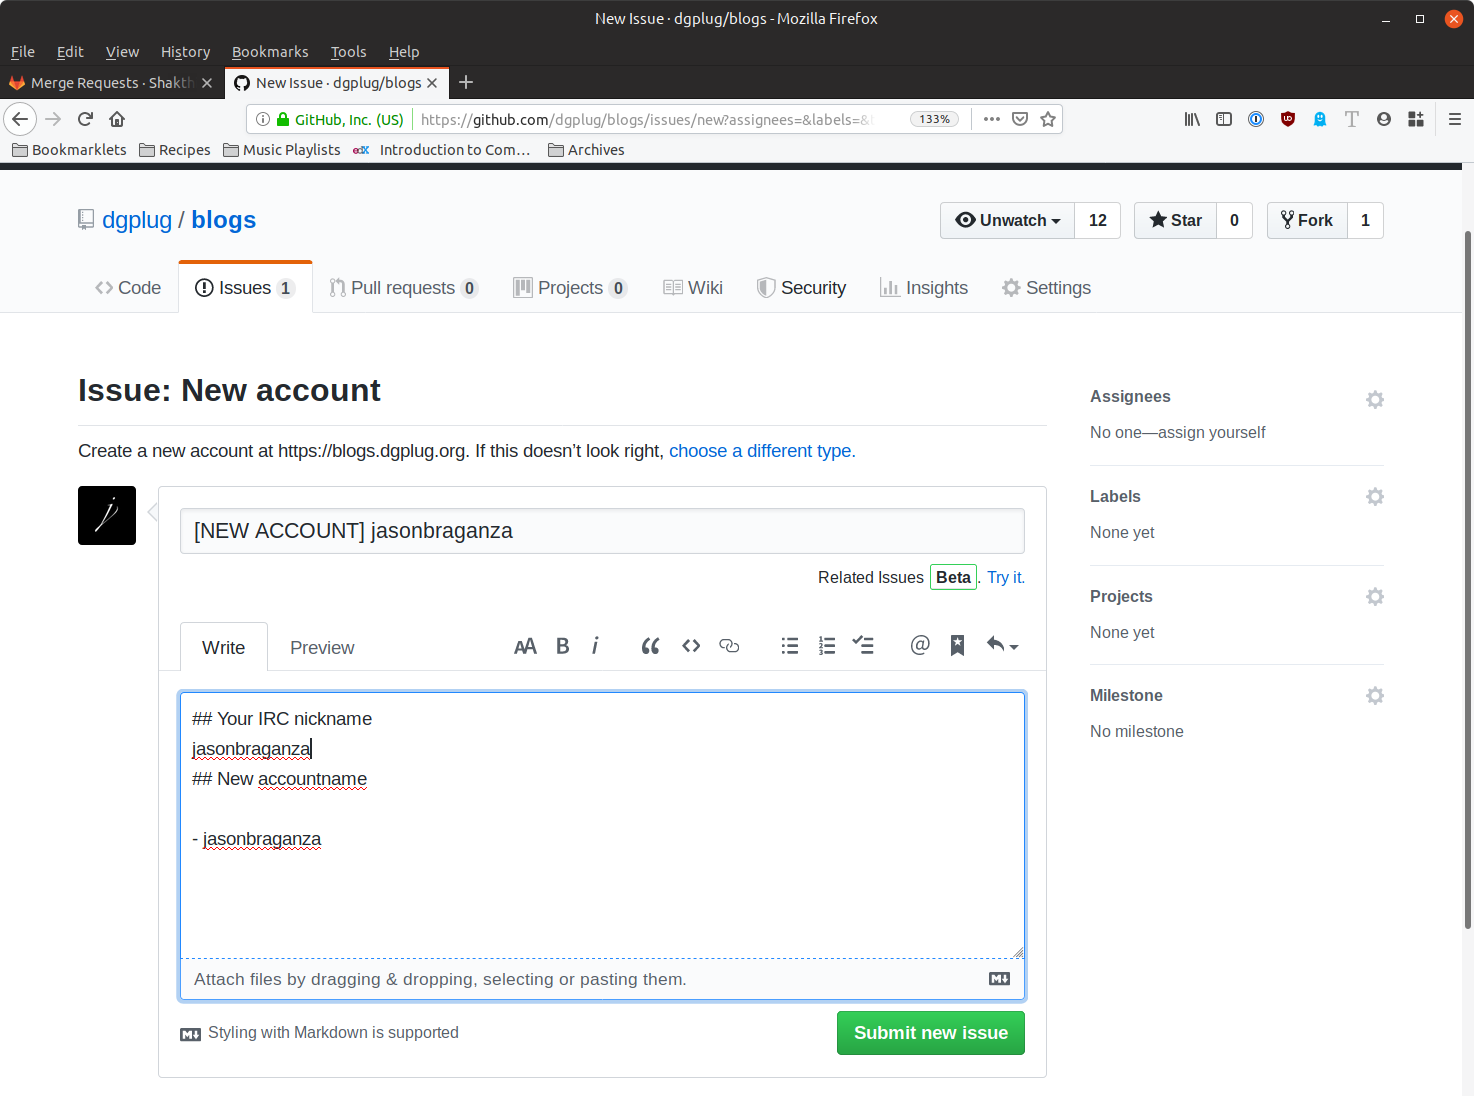
Task: Switch to the Merge Requests tab
Action: [x=111, y=83]
